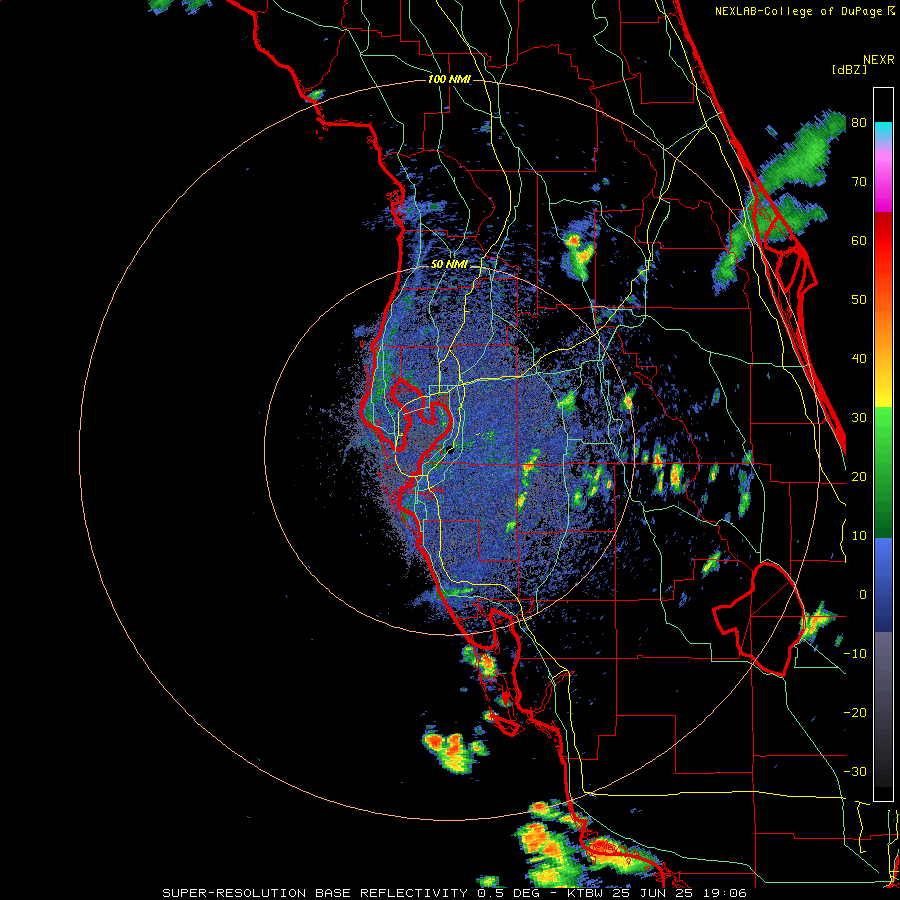Click the 30 dBZ value on the legend
Viewport: 900px width, 900px height.
click(859, 418)
